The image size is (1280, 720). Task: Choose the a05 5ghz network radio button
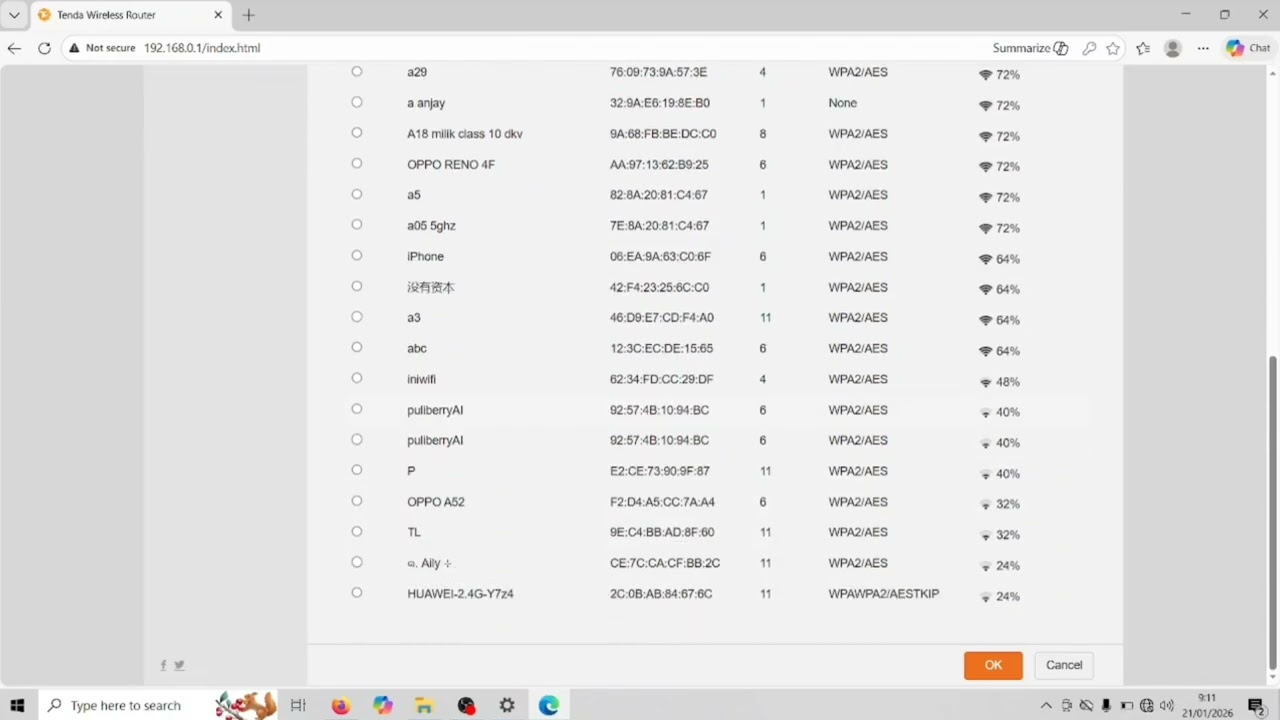(x=357, y=225)
